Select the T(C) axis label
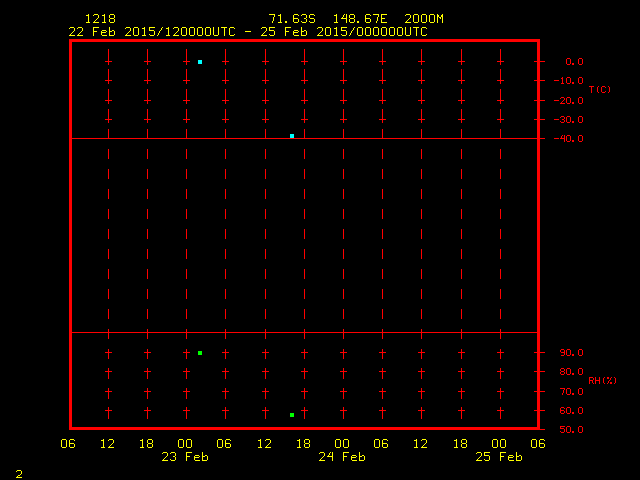Image resolution: width=640 pixels, height=480 pixels. pos(599,90)
